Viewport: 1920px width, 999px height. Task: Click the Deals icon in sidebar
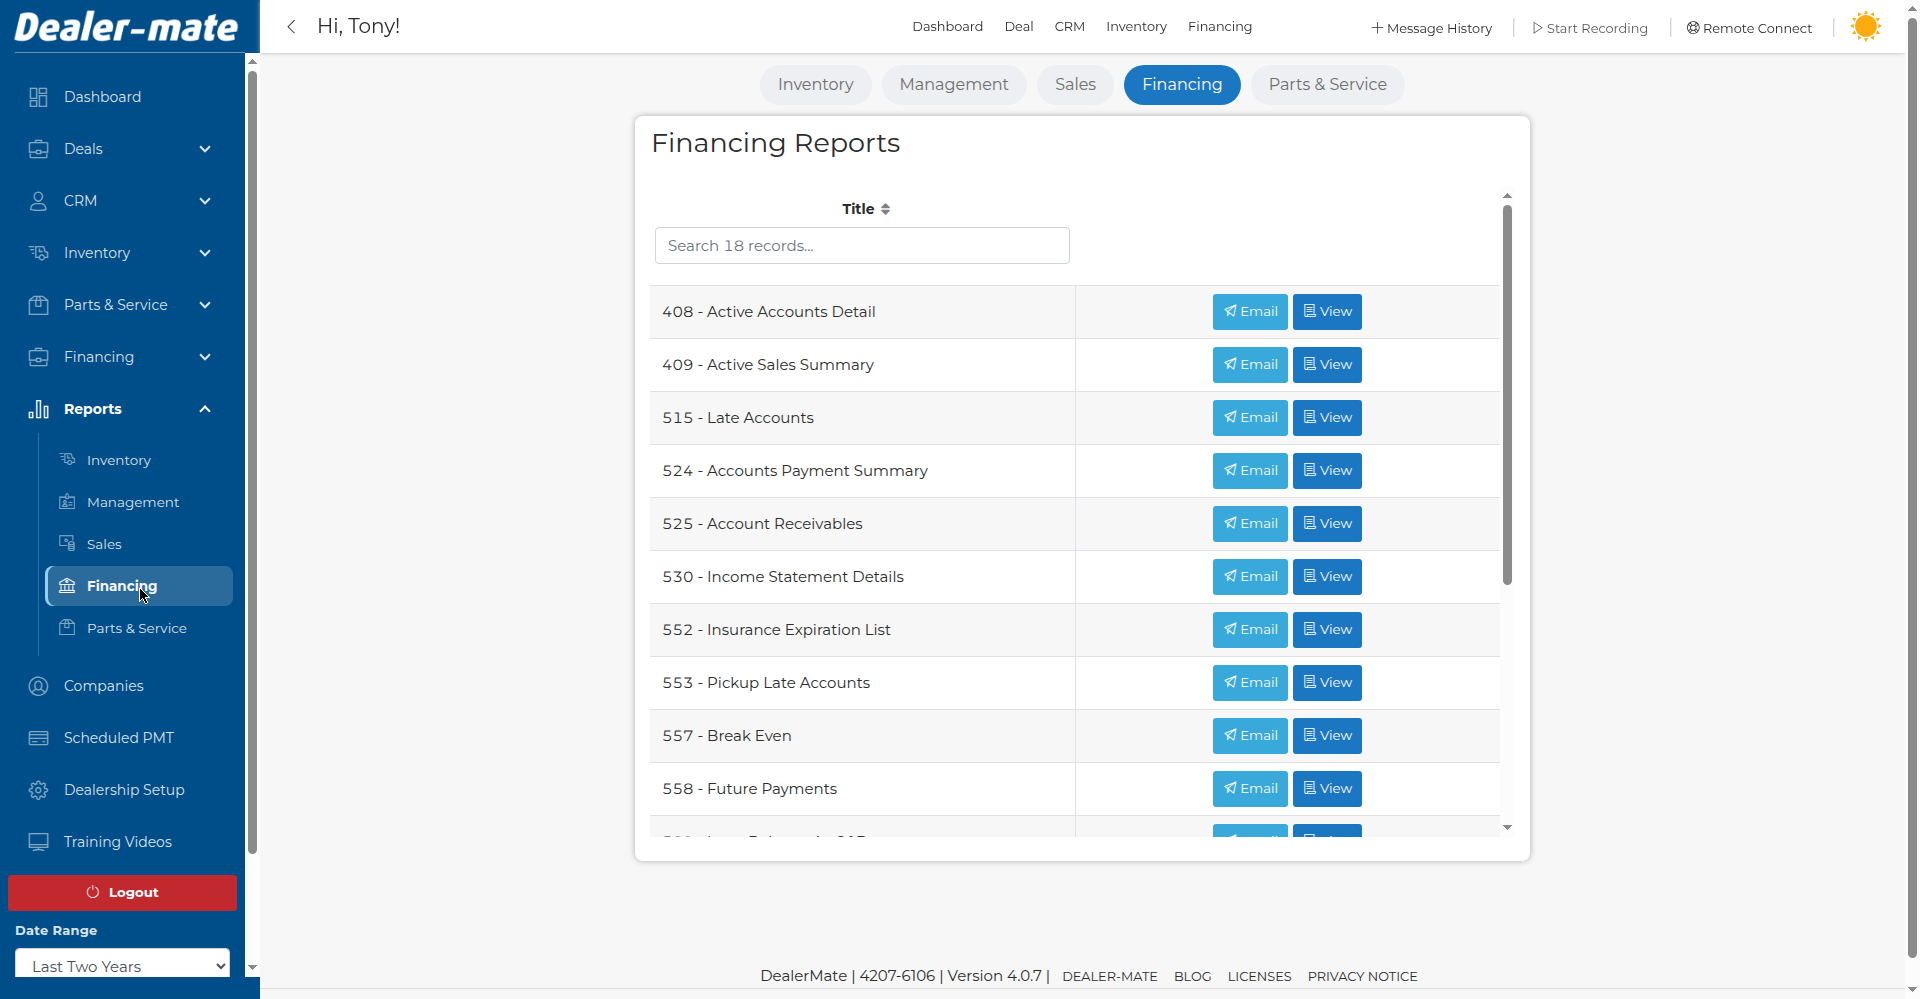(38, 149)
